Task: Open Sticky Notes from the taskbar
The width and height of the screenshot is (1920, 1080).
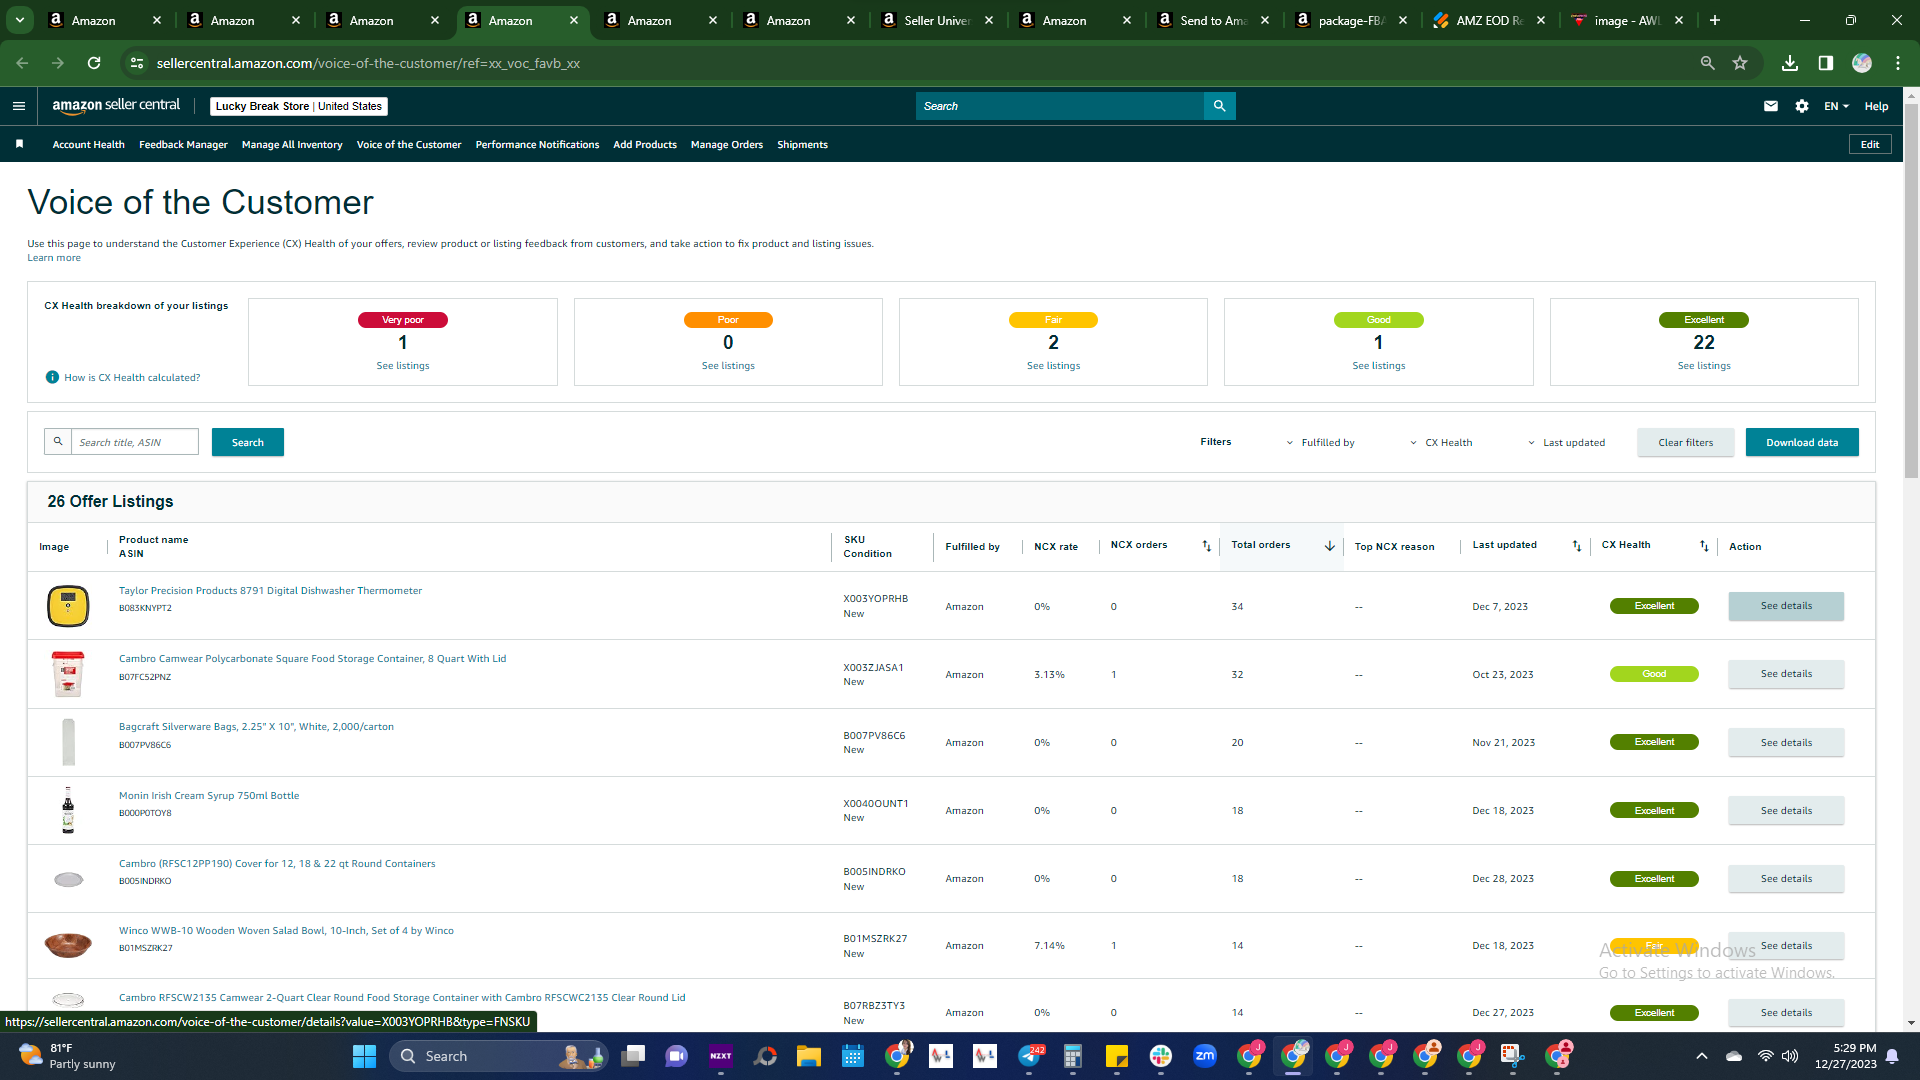Action: [1117, 1056]
